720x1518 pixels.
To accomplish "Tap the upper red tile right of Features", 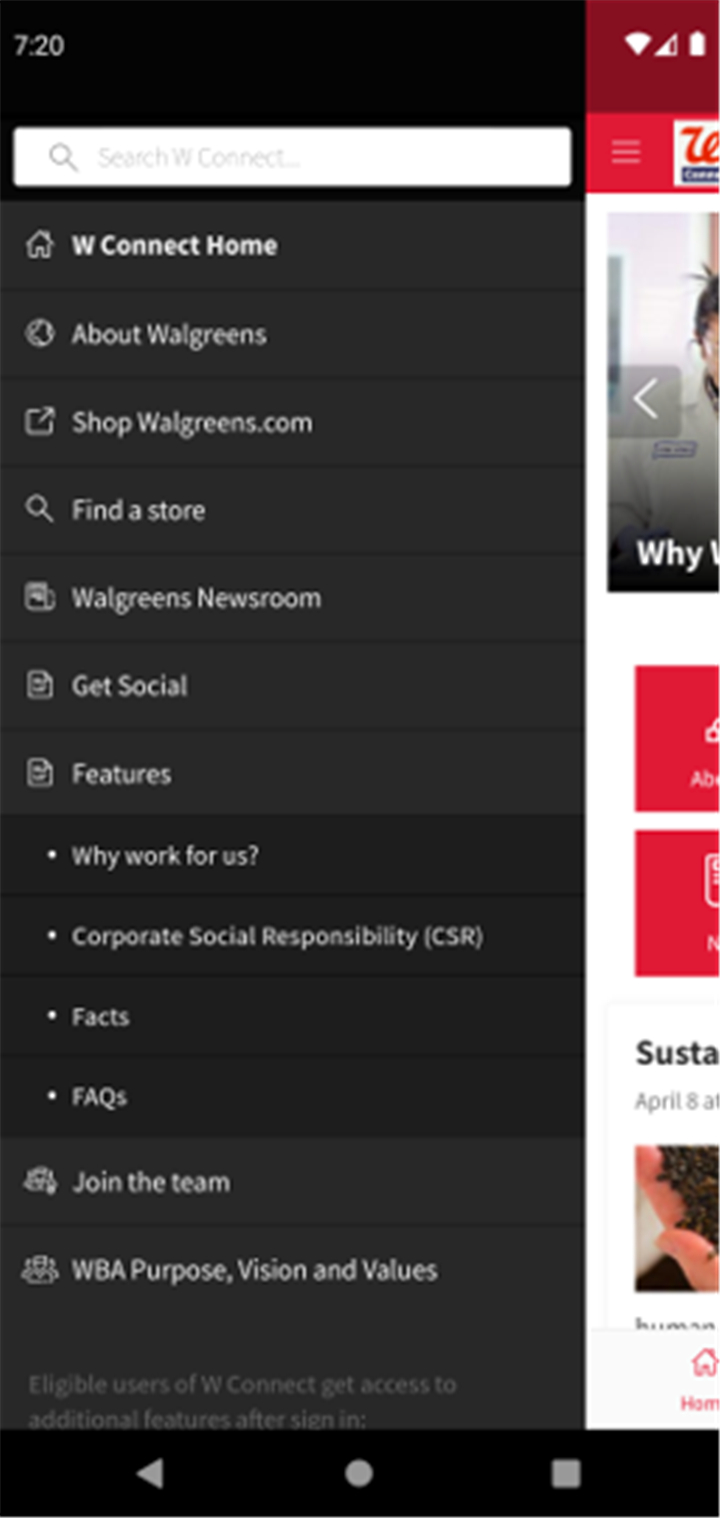I will point(677,738).
